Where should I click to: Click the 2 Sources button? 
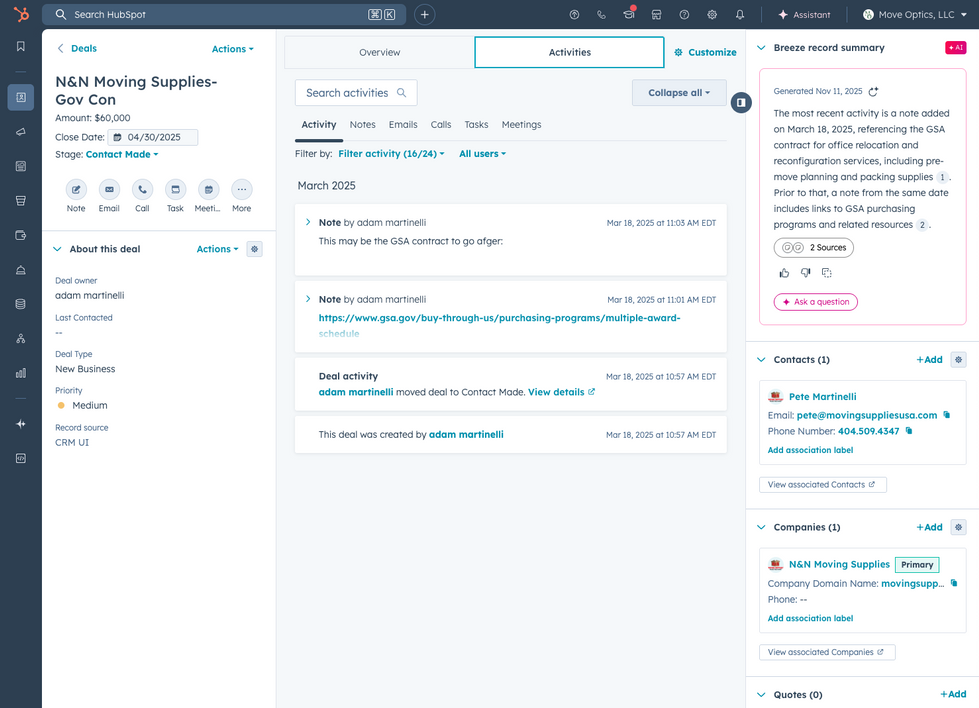pos(814,248)
